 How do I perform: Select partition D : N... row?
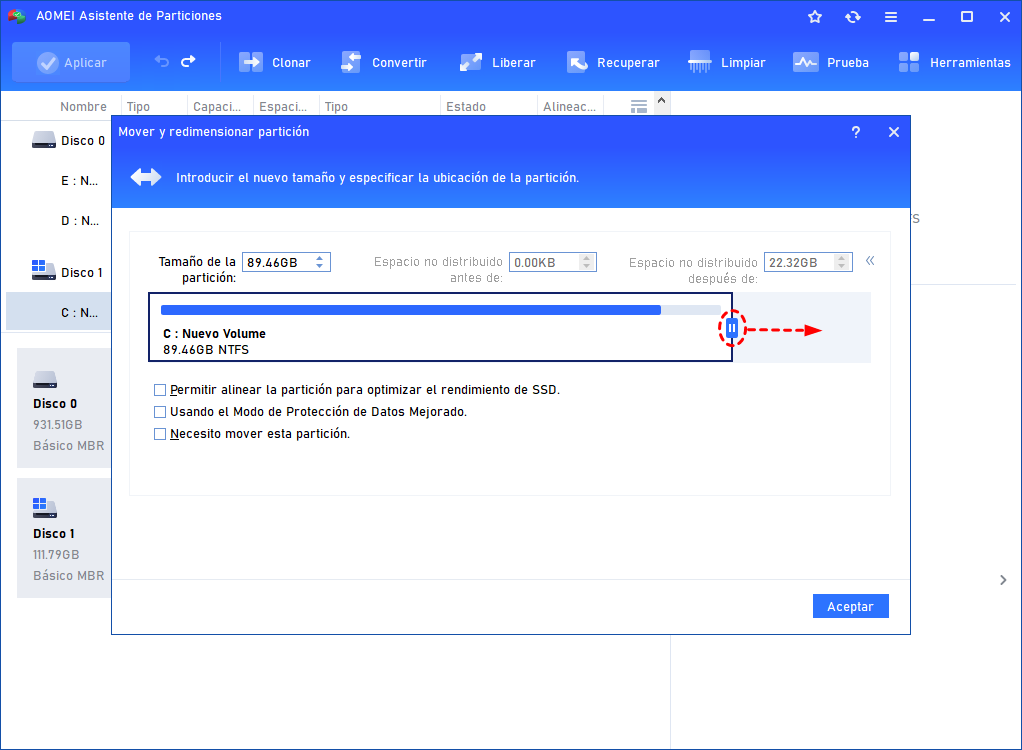(x=80, y=221)
